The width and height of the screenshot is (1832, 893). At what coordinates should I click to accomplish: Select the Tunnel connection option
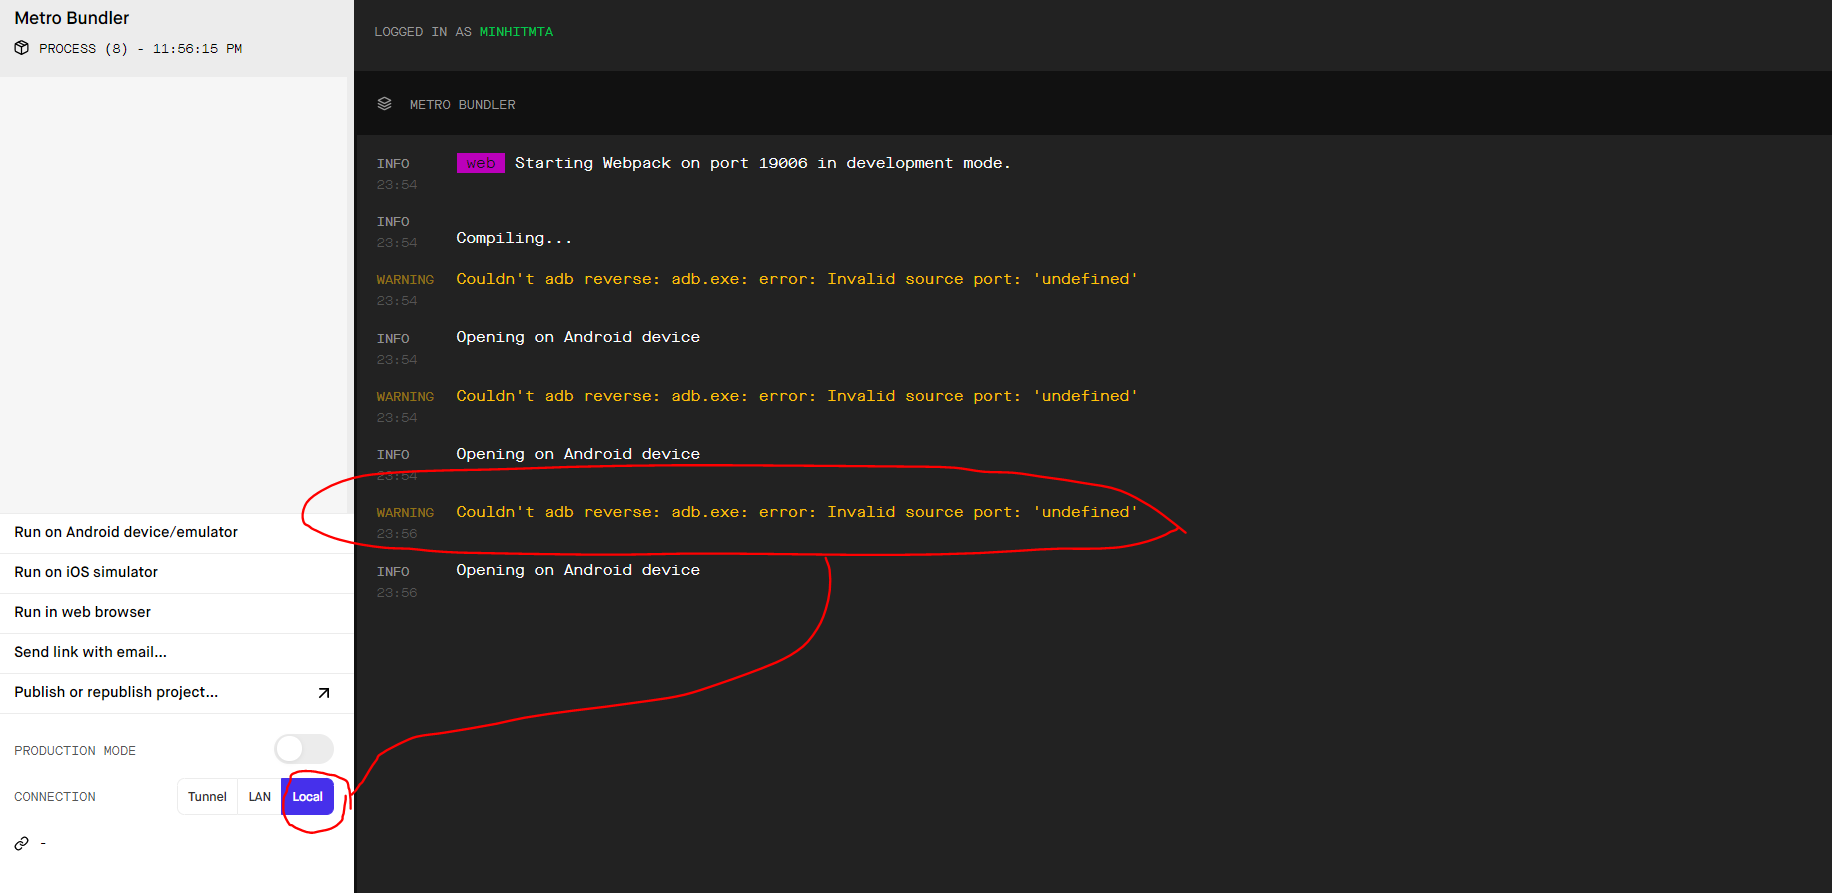pyautogui.click(x=207, y=797)
